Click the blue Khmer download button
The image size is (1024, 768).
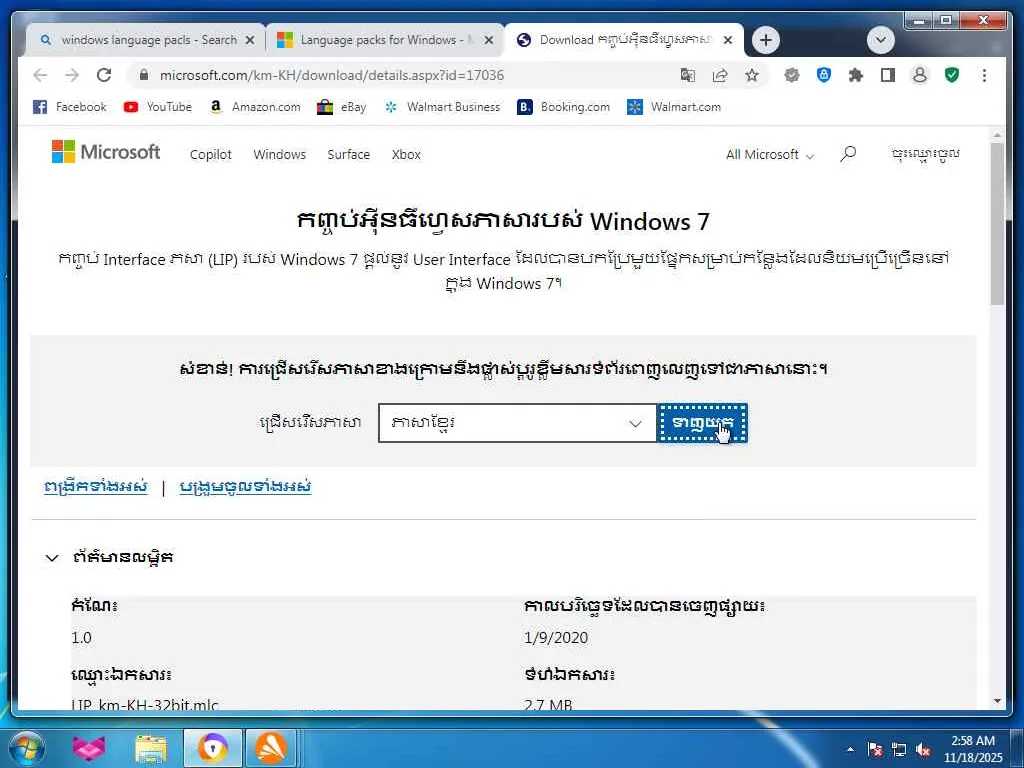point(702,423)
